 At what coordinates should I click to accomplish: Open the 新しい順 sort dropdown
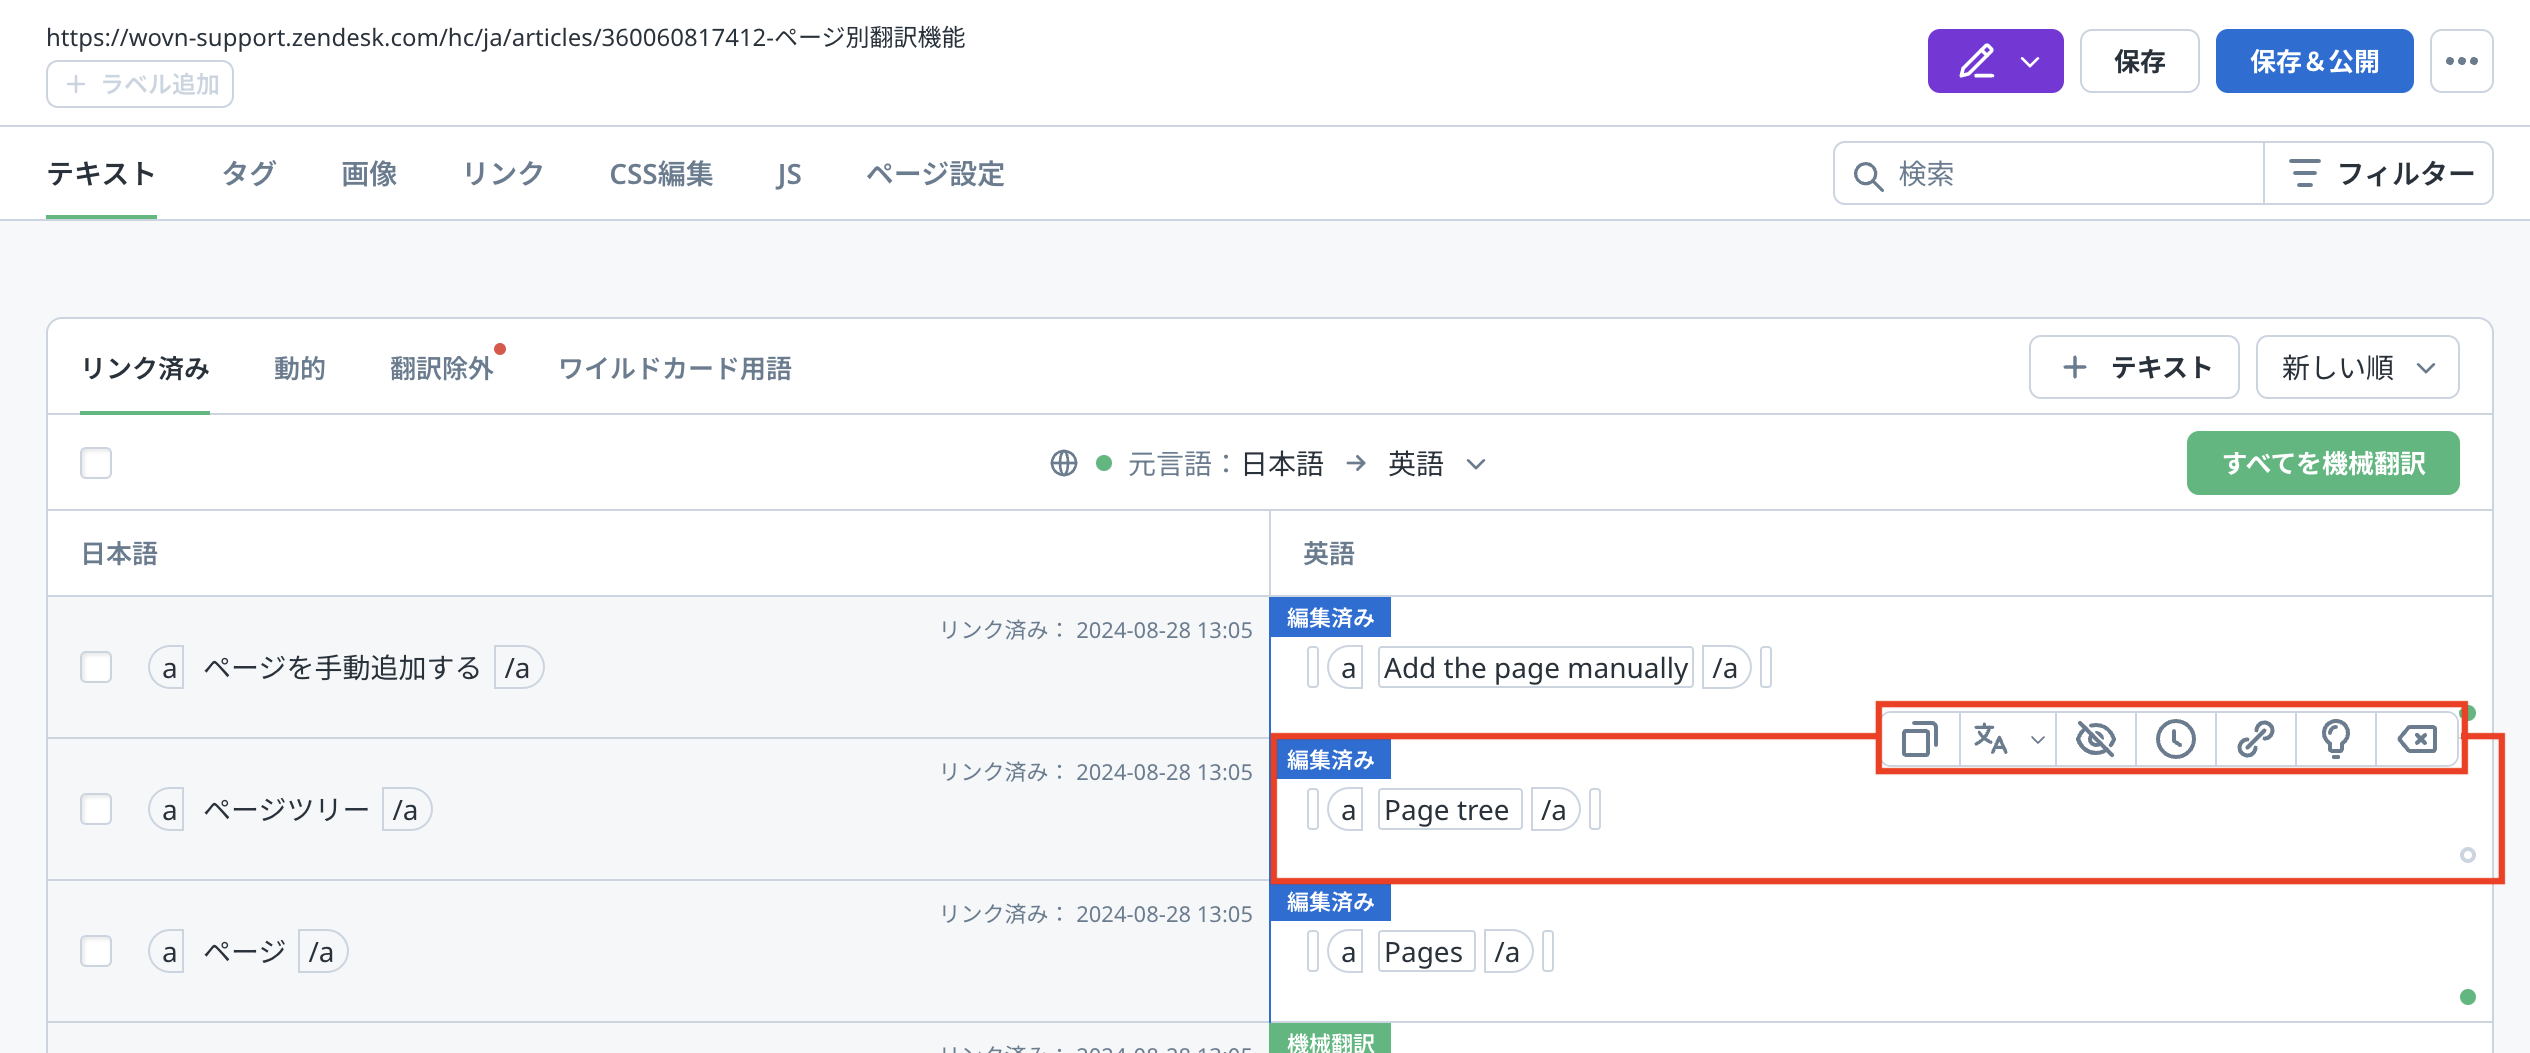point(2356,367)
